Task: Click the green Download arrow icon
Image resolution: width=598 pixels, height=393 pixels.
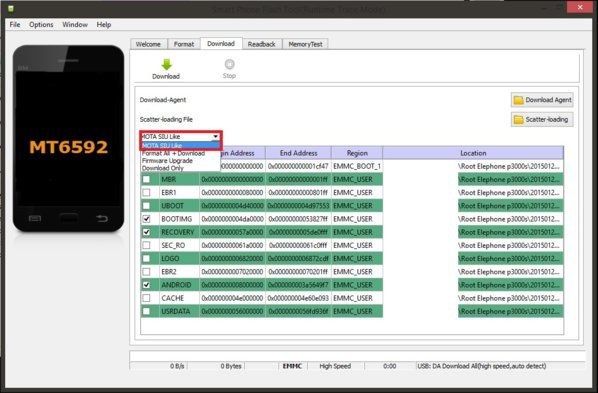Action: pos(166,64)
